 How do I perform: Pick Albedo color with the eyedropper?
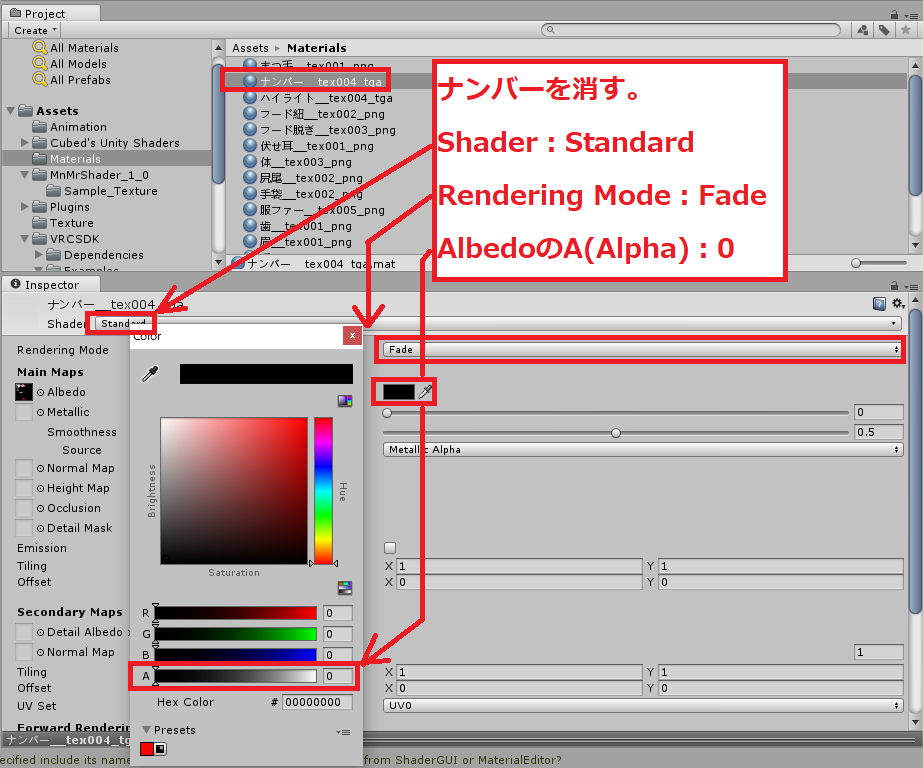[x=425, y=391]
